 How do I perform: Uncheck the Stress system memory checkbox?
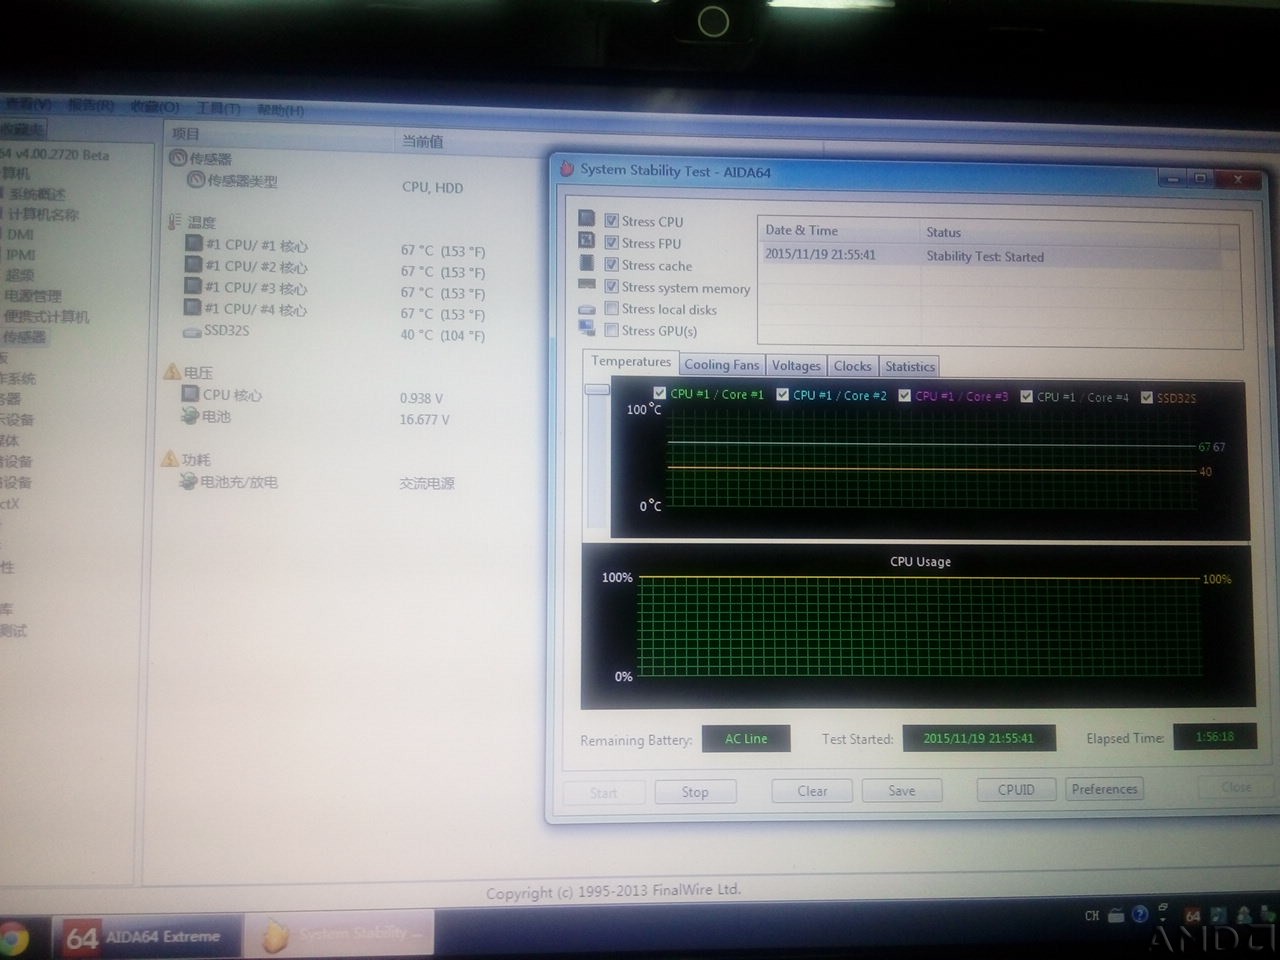[611, 287]
